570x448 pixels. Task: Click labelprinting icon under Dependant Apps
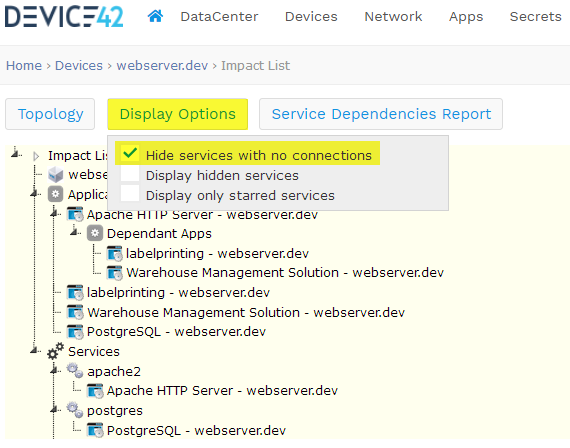115,253
